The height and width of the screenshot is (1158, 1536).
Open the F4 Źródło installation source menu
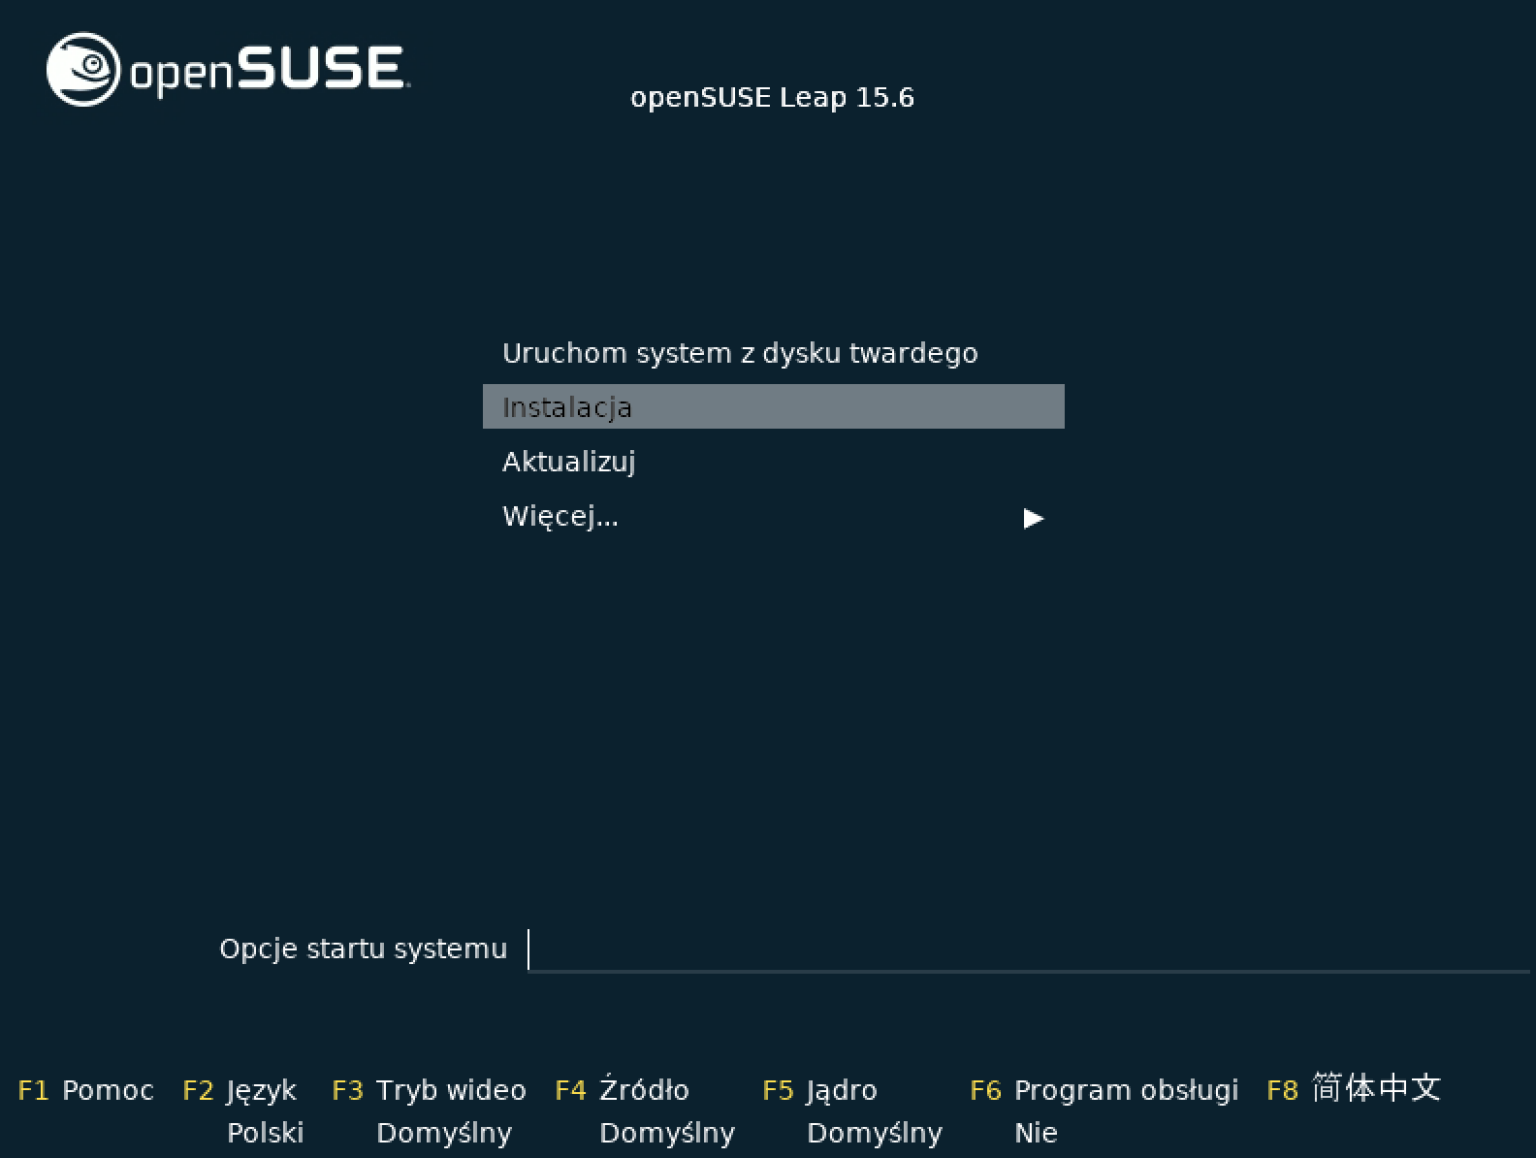click(x=622, y=1088)
